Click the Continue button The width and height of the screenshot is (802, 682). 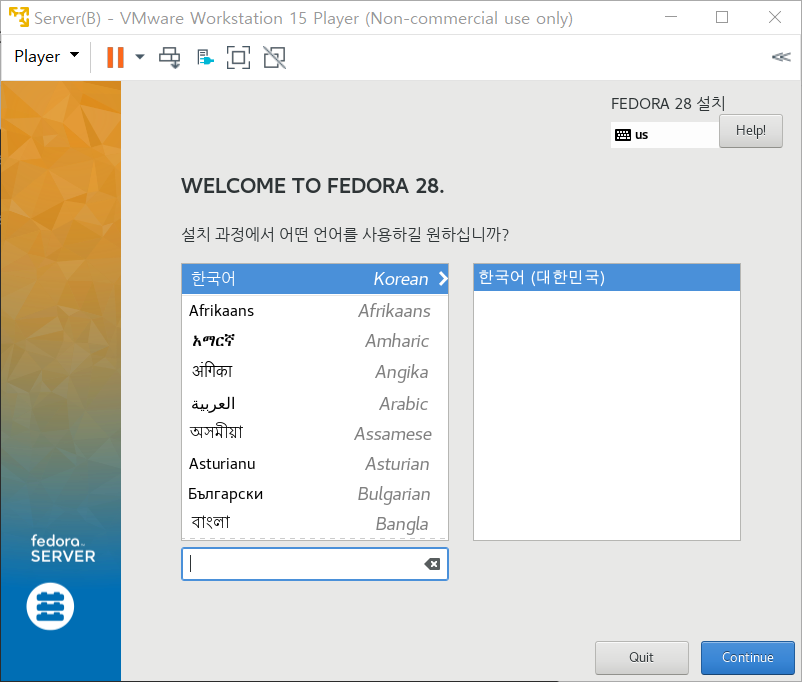747,657
